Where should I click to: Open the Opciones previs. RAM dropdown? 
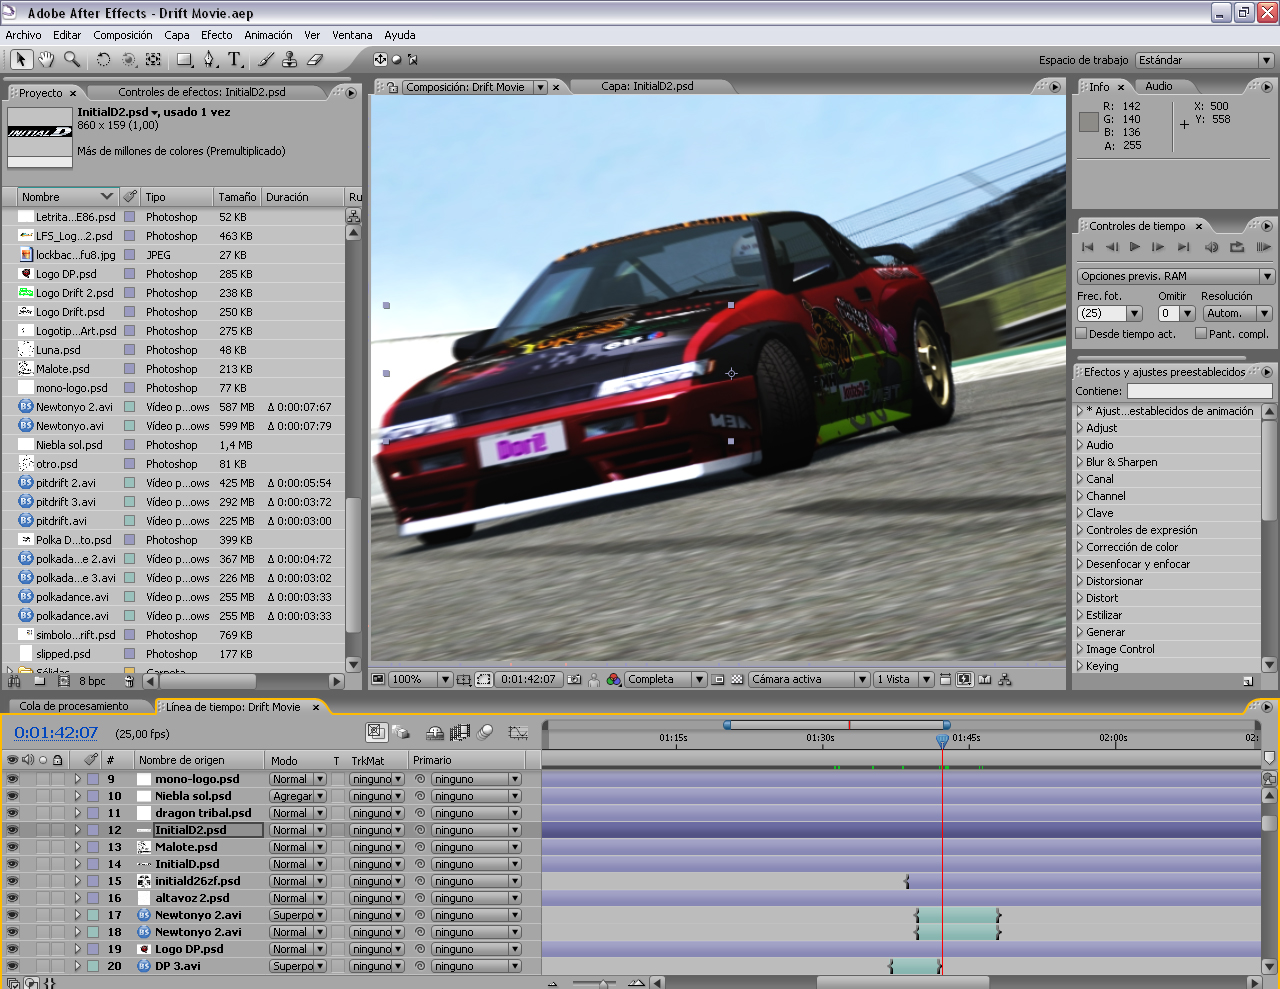point(1175,276)
